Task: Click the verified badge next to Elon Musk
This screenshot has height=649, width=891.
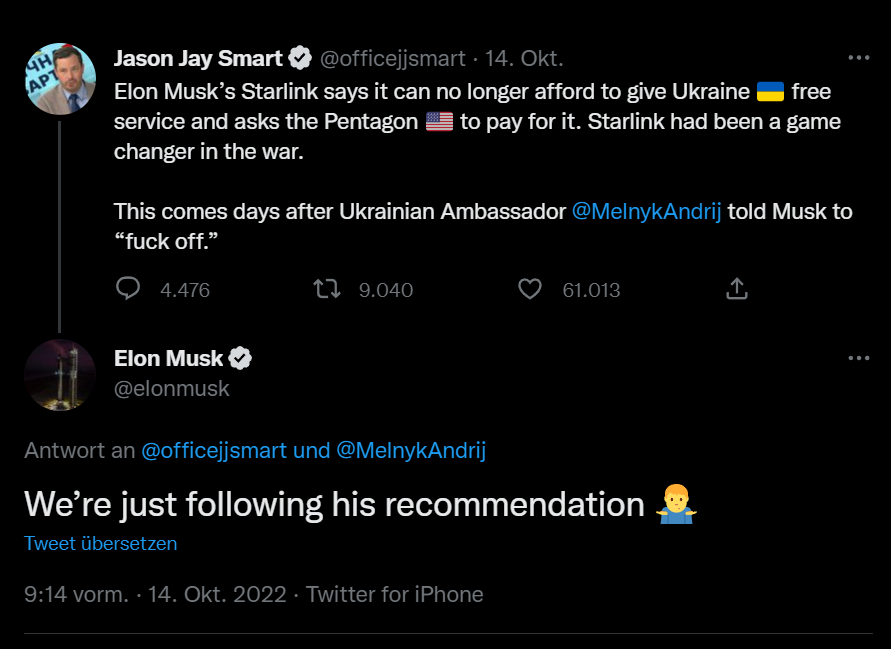Action: pyautogui.click(x=240, y=358)
